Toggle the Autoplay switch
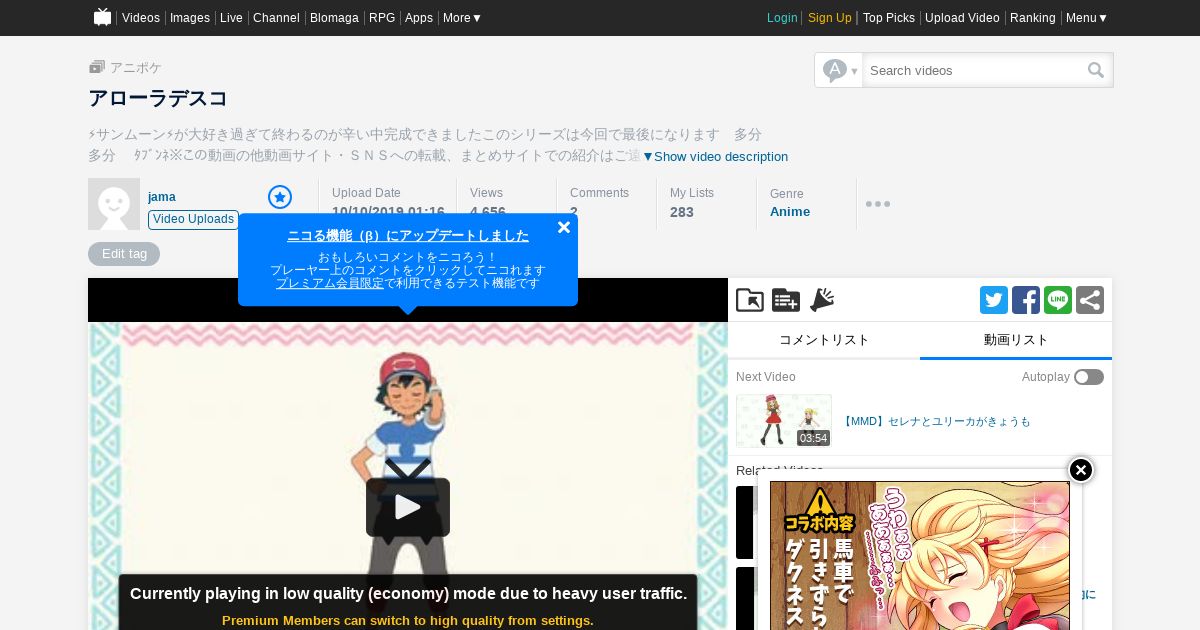This screenshot has height=630, width=1200. coord(1089,377)
